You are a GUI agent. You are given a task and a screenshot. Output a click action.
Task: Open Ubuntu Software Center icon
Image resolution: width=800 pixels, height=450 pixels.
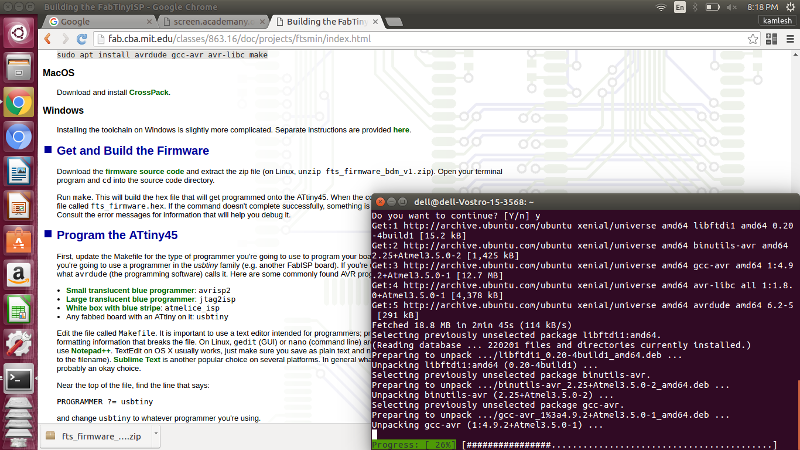pos(18,241)
